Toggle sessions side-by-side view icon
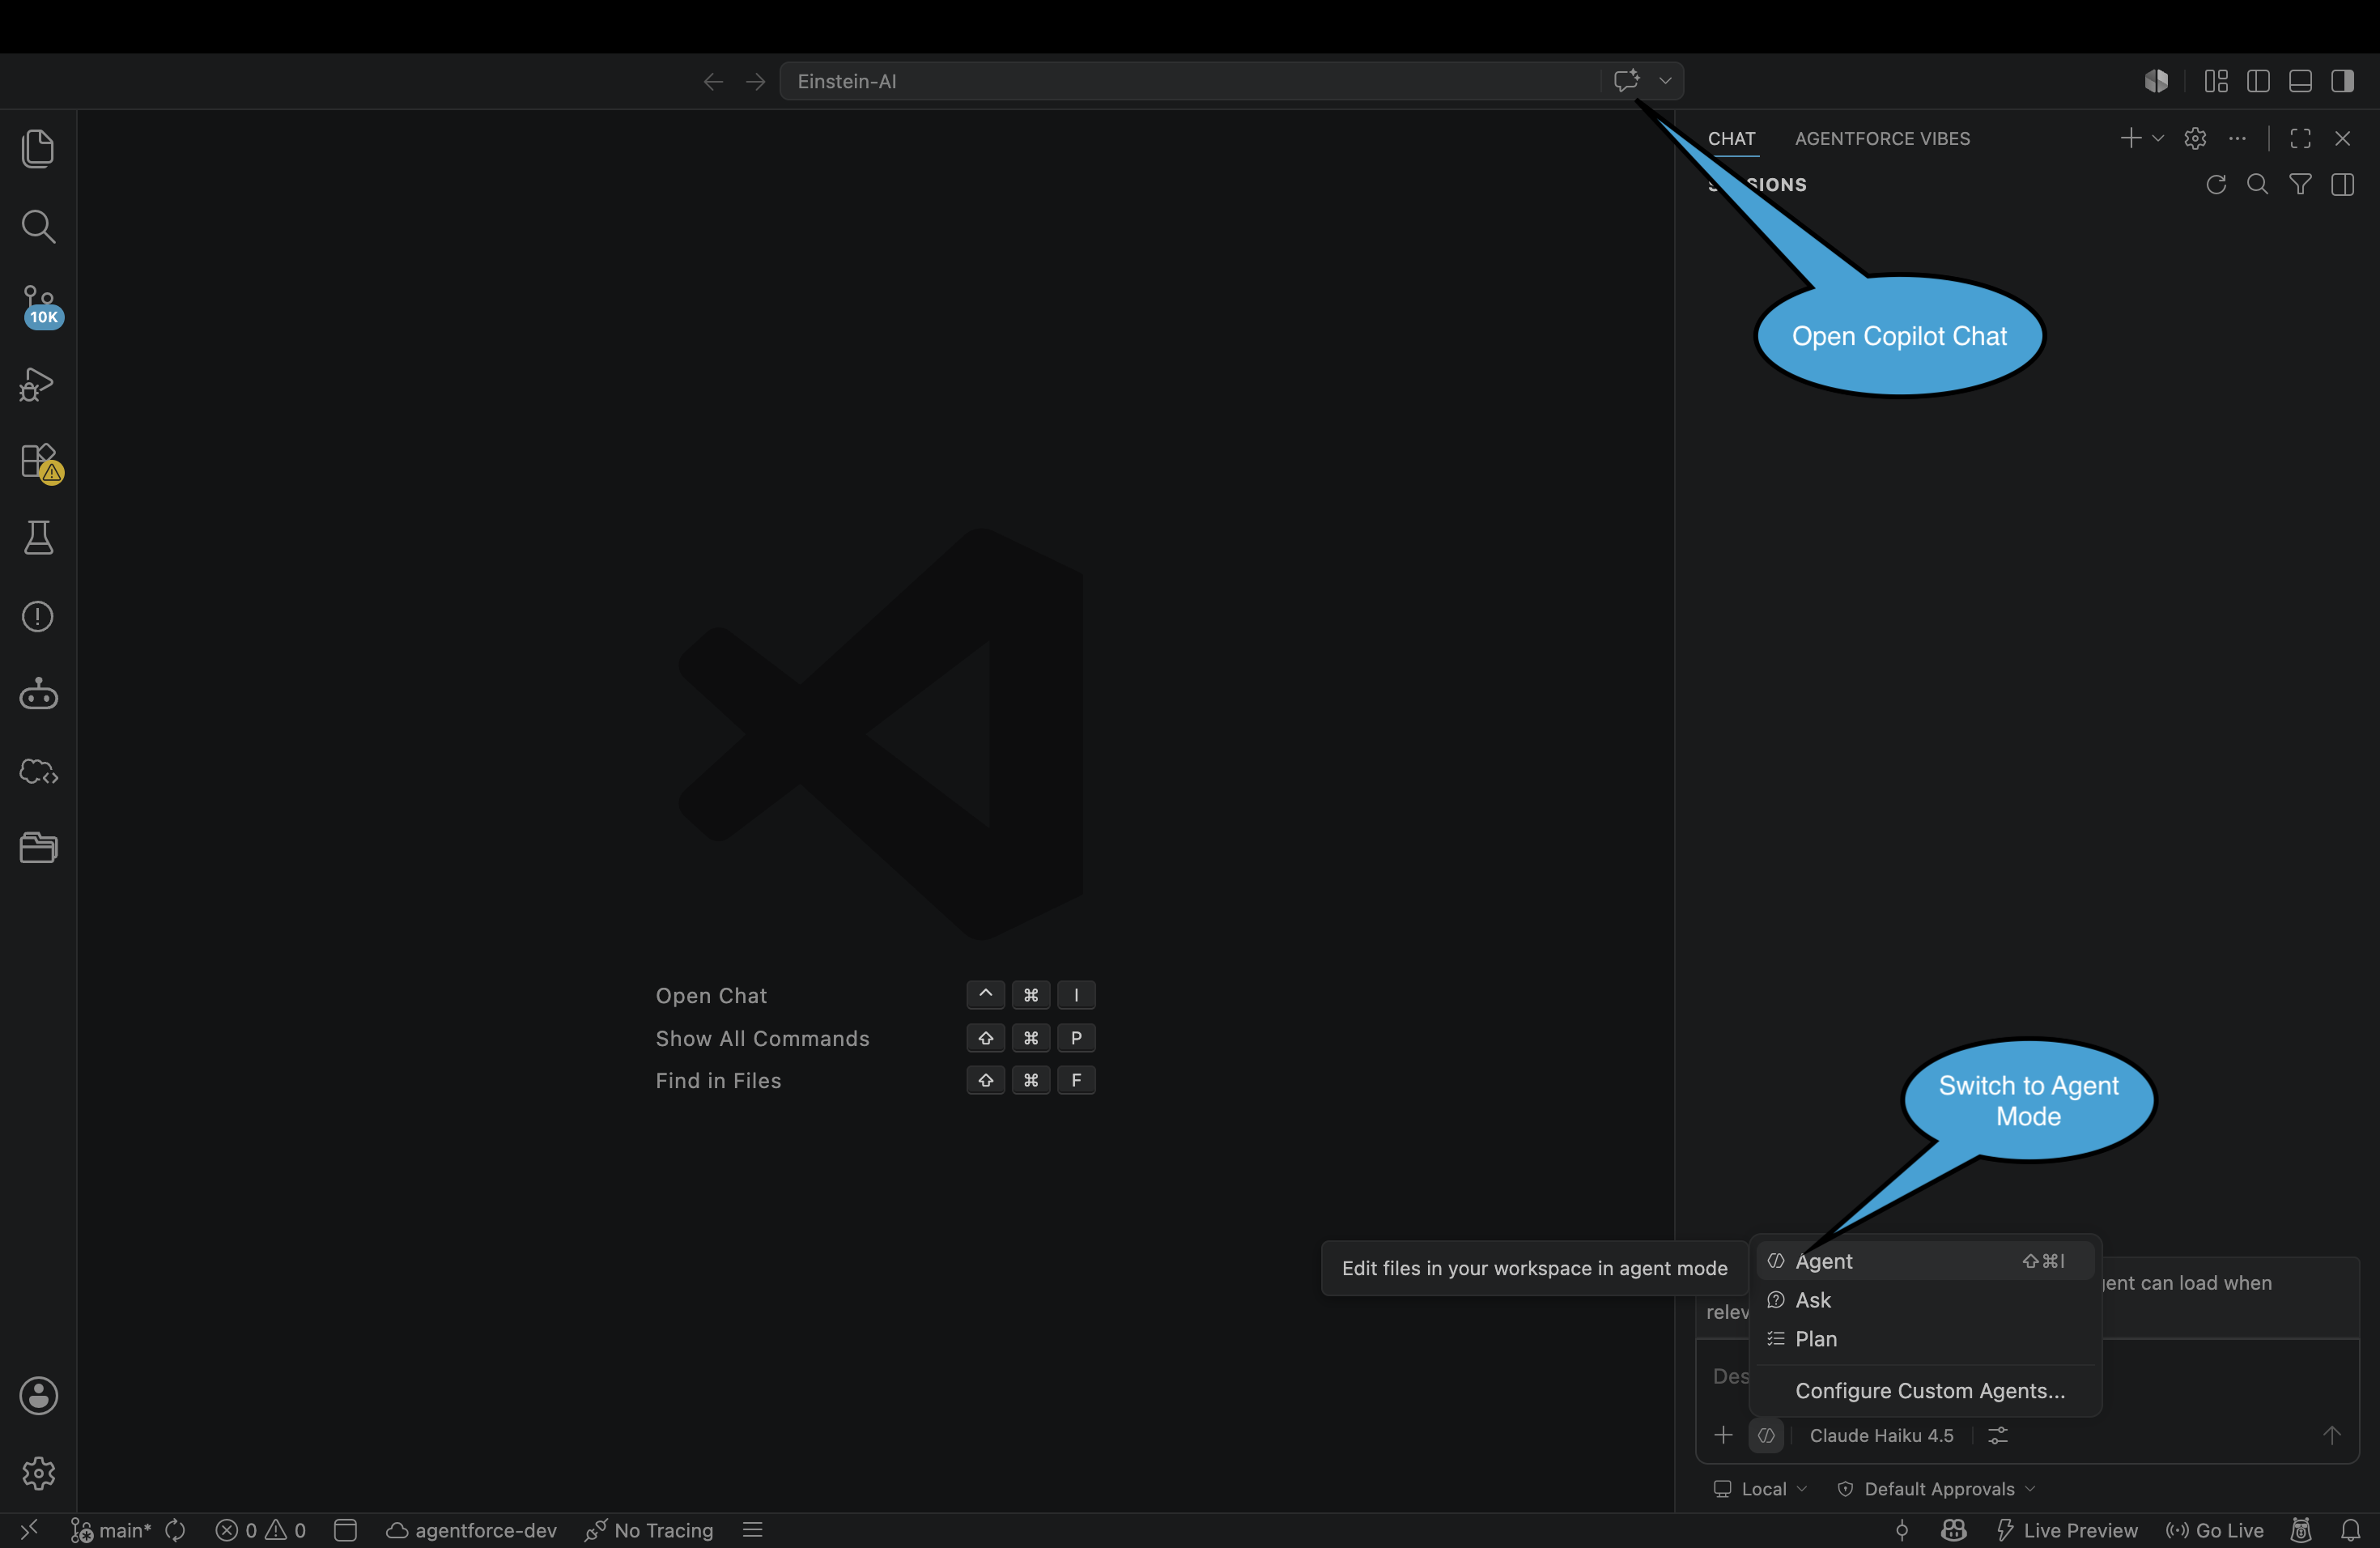Viewport: 2380px width, 1548px height. 2342,184
